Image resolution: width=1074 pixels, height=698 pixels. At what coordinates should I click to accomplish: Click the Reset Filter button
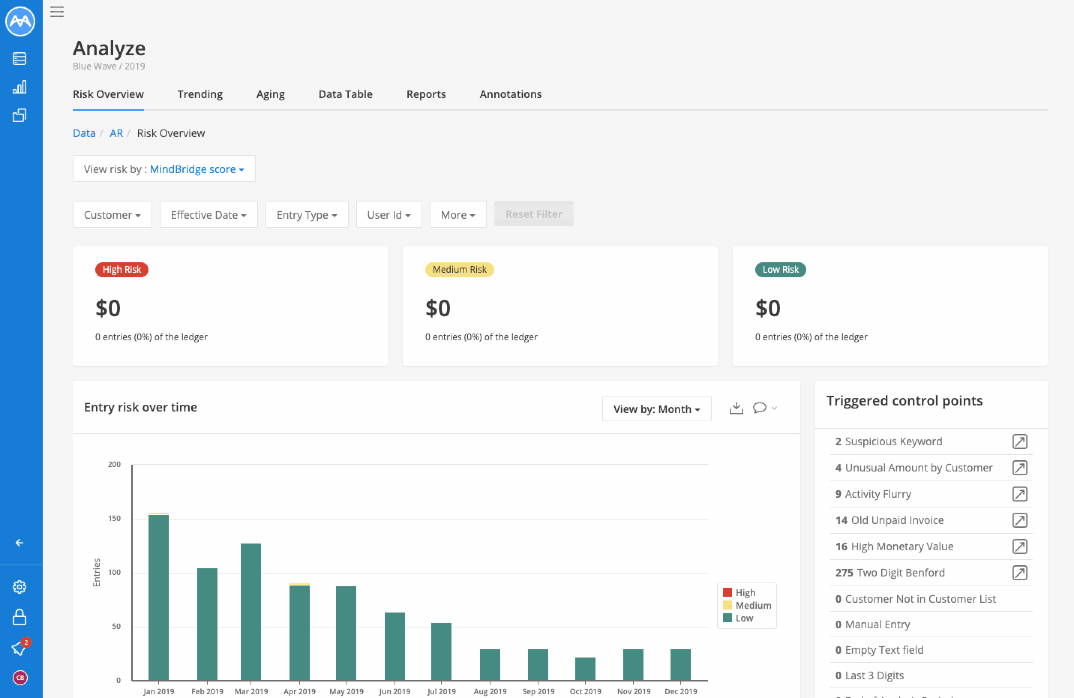[x=534, y=214]
